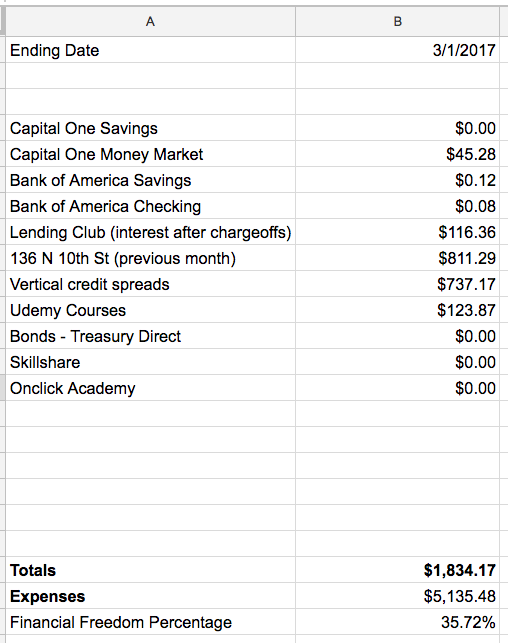Select the Bonds - Treasury Direct cell

pos(150,336)
